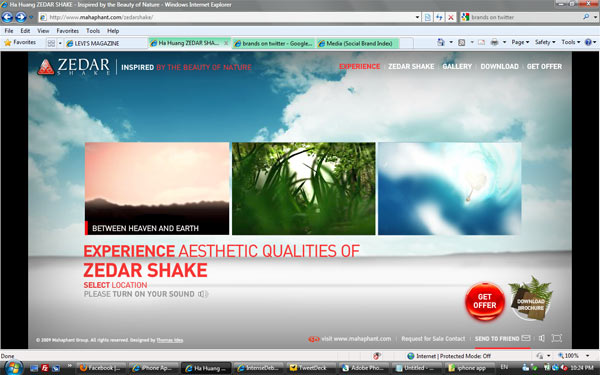Viewport: 600px width, 375px height.
Task: Expand the address bar history dropdown
Action: coord(417,17)
